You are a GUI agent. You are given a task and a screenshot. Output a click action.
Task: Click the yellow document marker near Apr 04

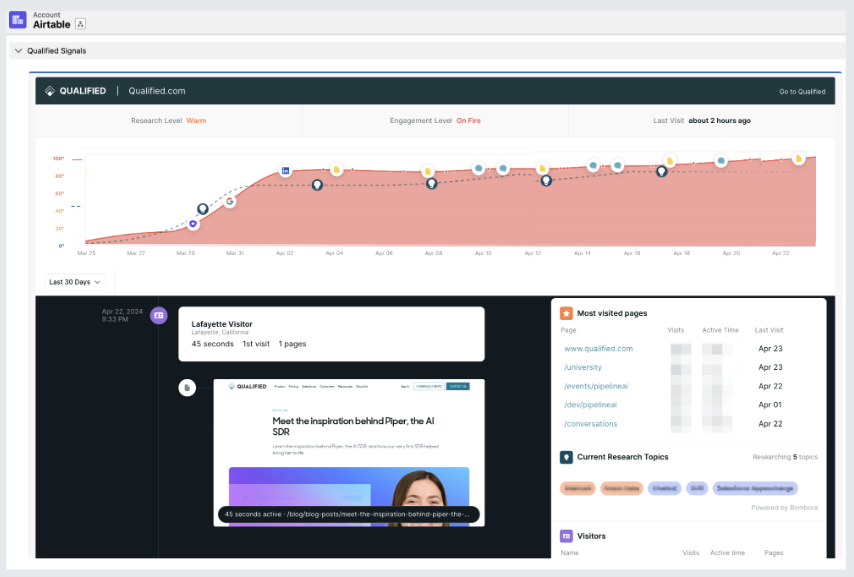(337, 170)
